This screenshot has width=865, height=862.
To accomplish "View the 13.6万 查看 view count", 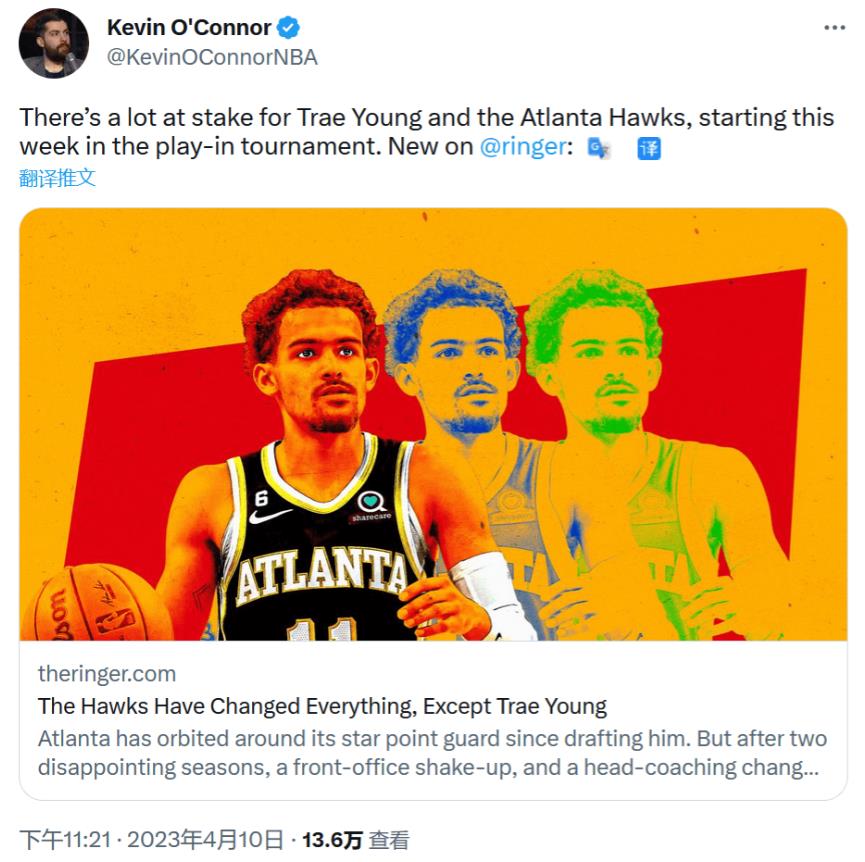I will click(356, 840).
